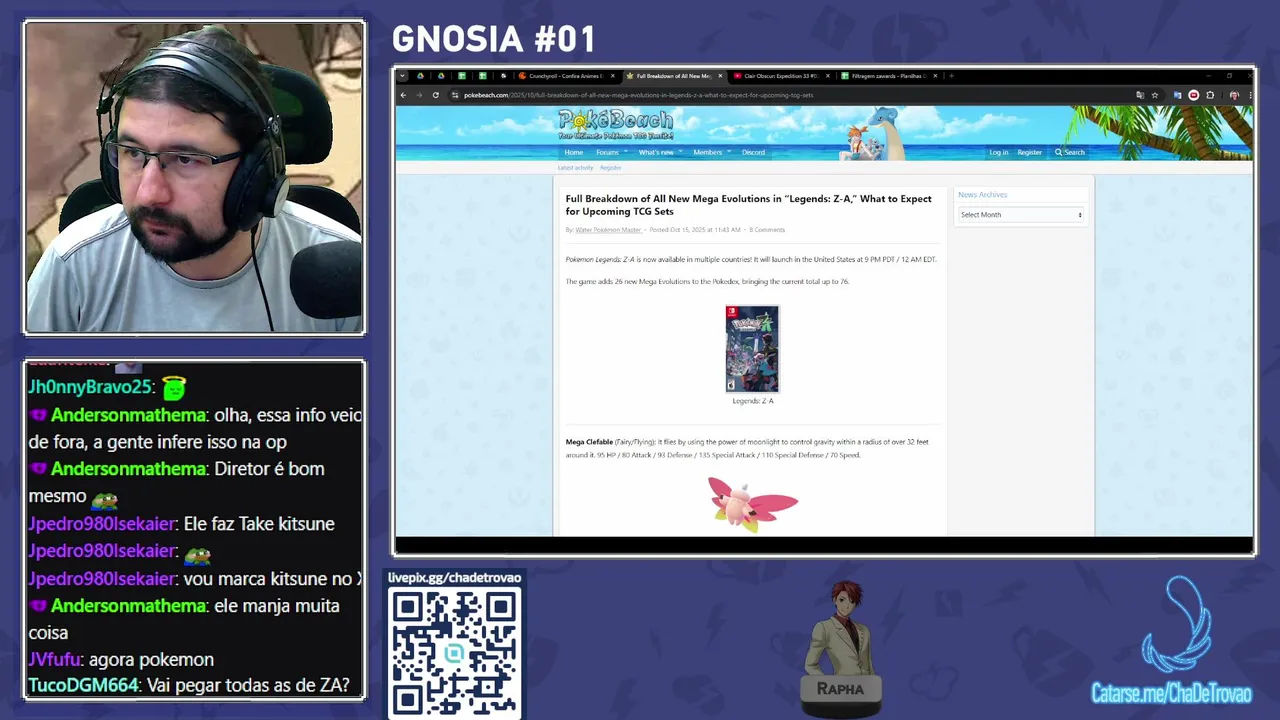
Task: Expand the What's new dropdown arrow
Action: 680,152
